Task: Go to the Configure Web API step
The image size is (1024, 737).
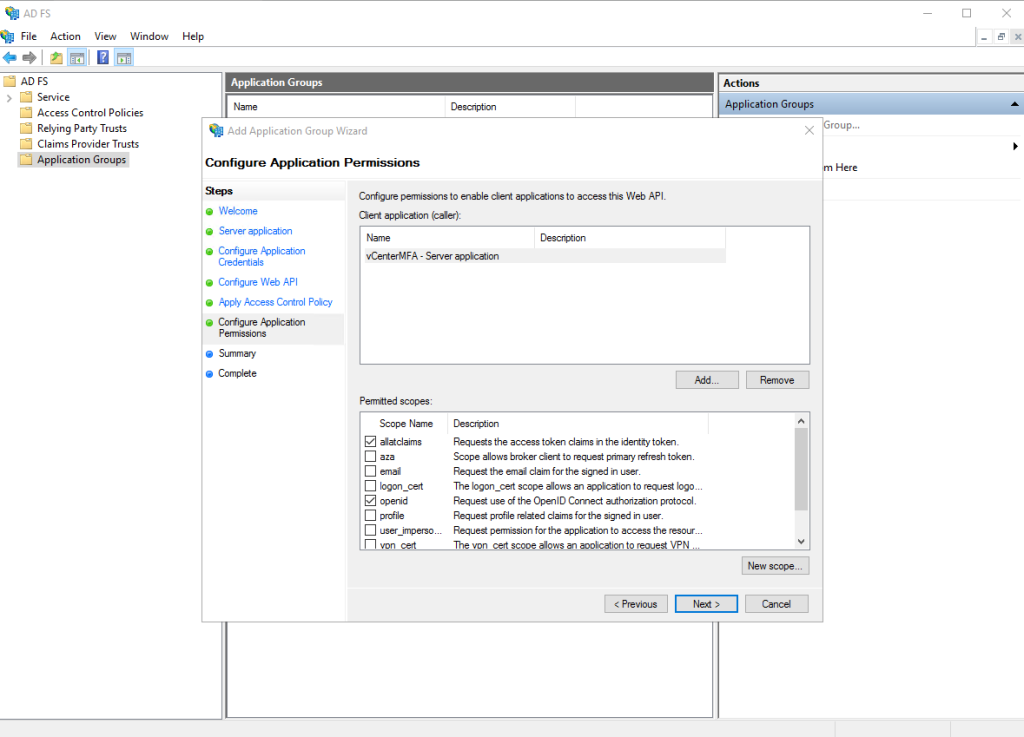Action: [258, 282]
